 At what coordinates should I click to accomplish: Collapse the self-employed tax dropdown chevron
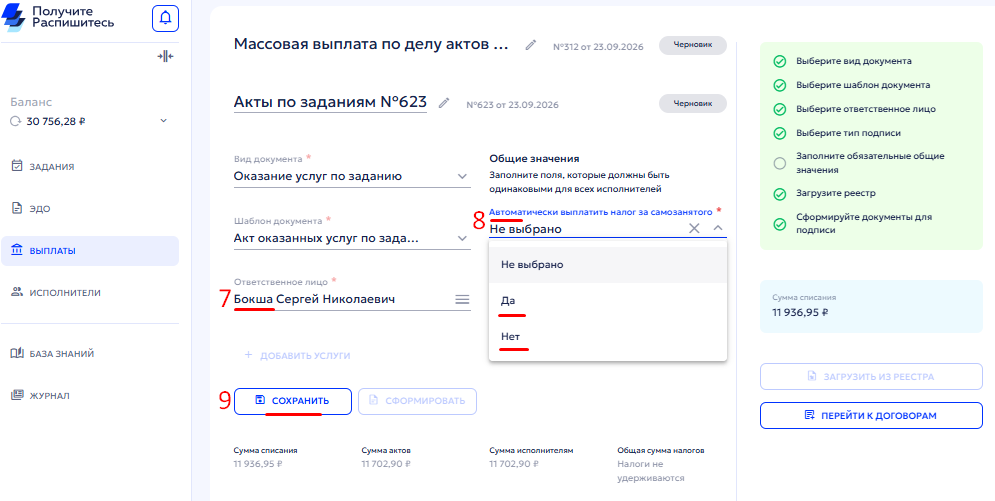[718, 228]
